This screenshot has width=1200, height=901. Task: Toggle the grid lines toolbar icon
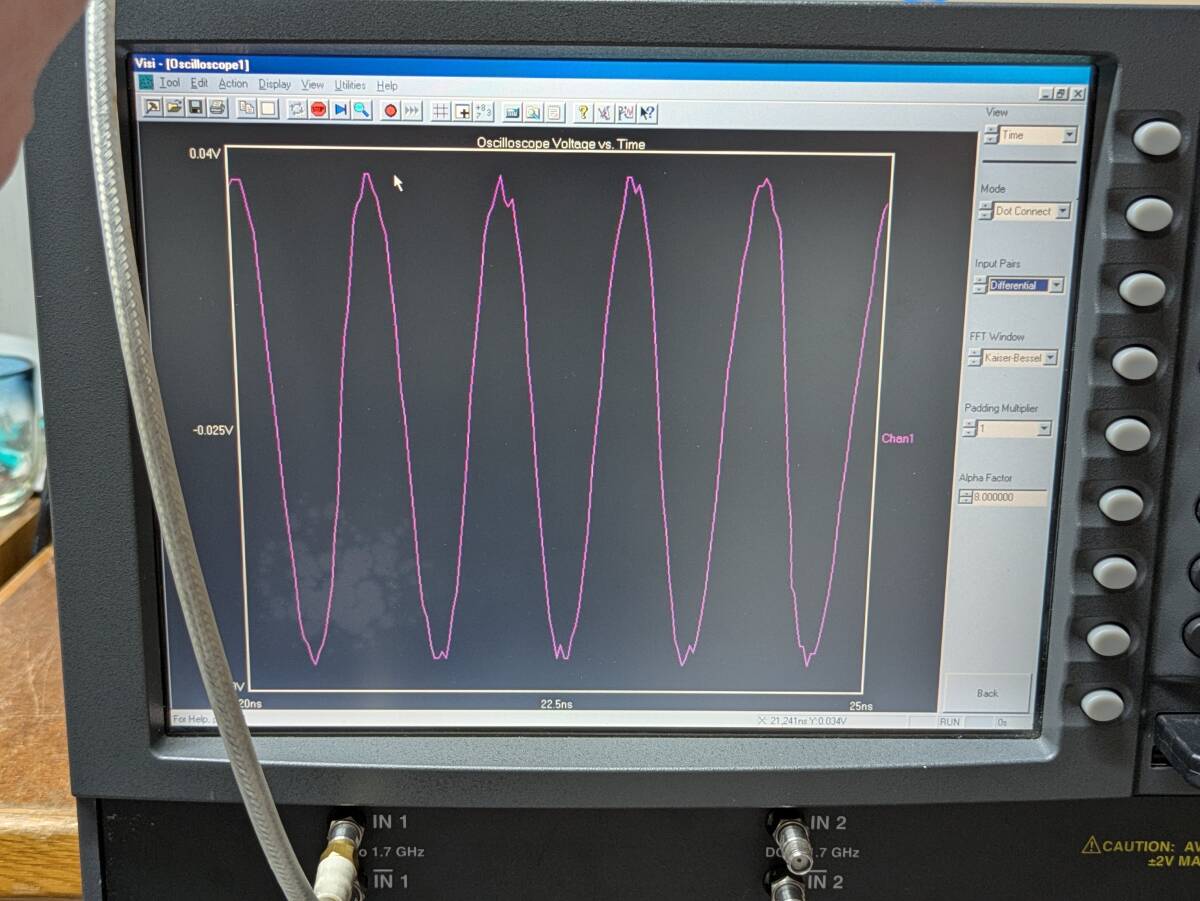click(440, 111)
